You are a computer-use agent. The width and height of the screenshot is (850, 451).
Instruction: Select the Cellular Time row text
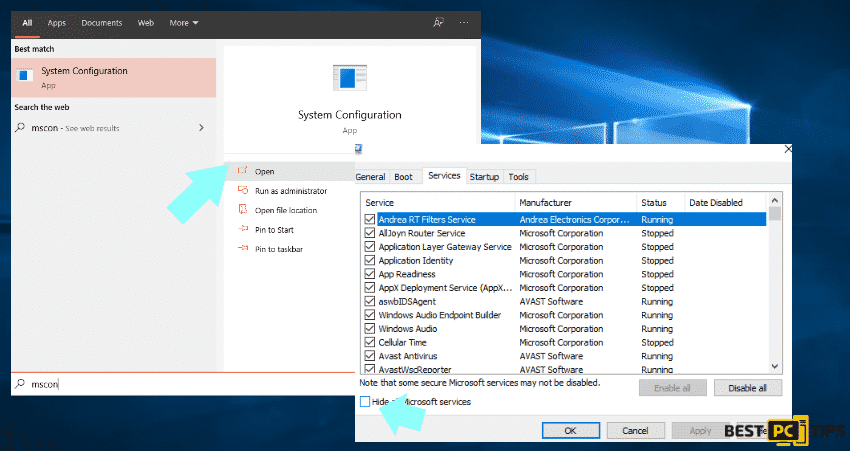[403, 342]
